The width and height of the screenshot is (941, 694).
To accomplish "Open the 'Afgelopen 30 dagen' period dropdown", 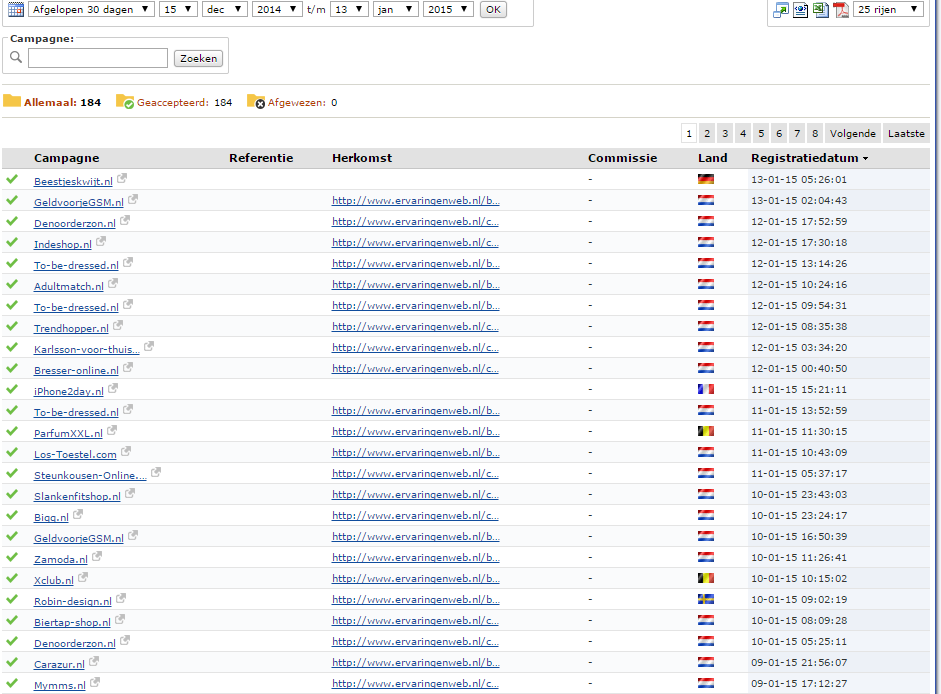I will click(x=91, y=9).
